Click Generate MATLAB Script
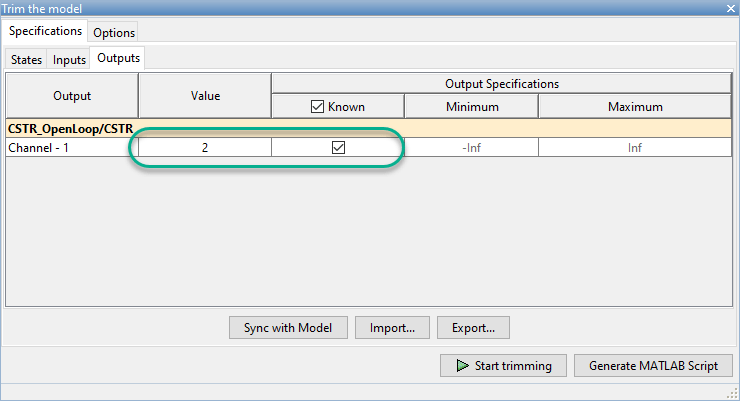Image resolution: width=740 pixels, height=401 pixels. pyautogui.click(x=653, y=365)
